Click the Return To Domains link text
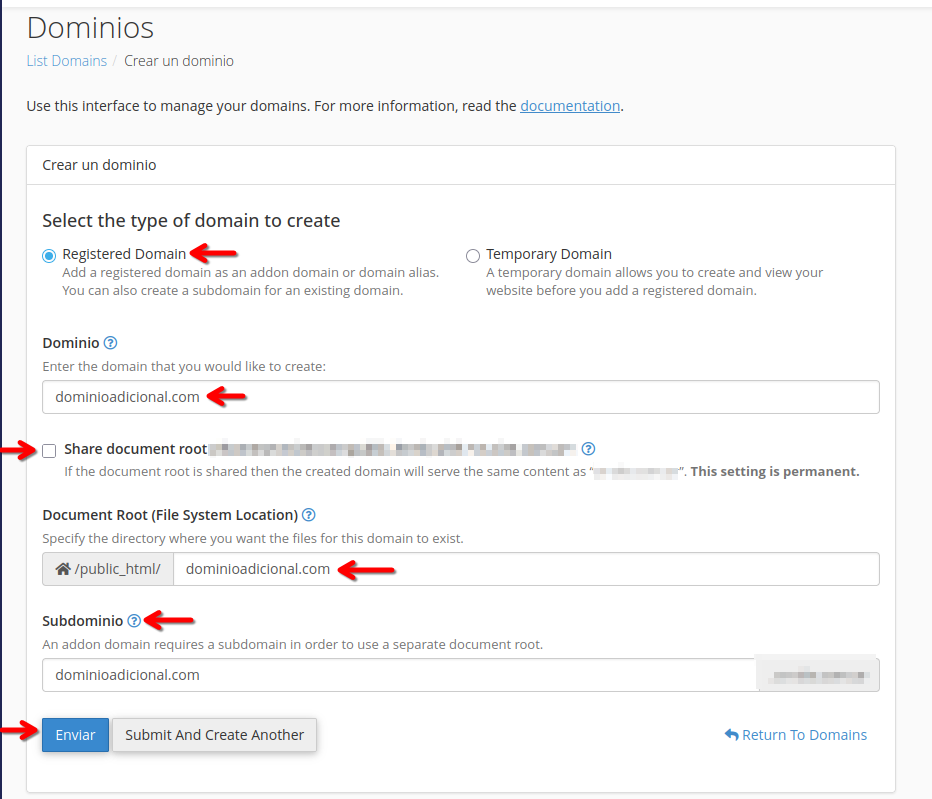 coord(804,735)
